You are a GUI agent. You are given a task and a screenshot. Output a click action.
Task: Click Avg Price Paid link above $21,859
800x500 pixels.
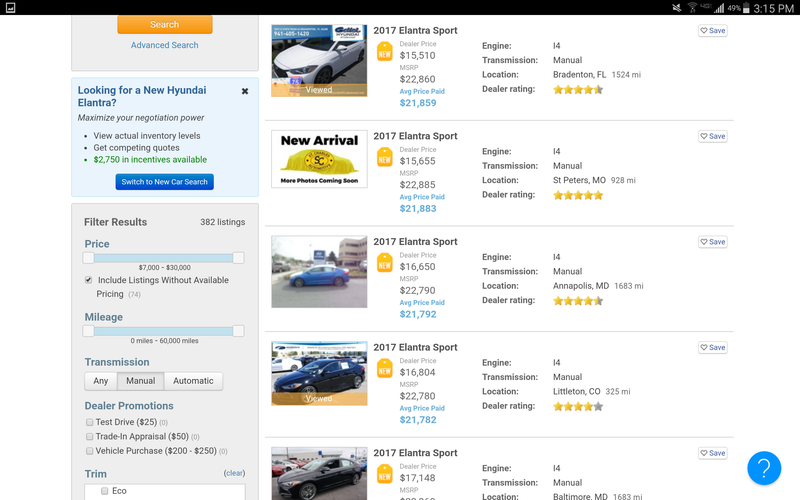coord(422,91)
